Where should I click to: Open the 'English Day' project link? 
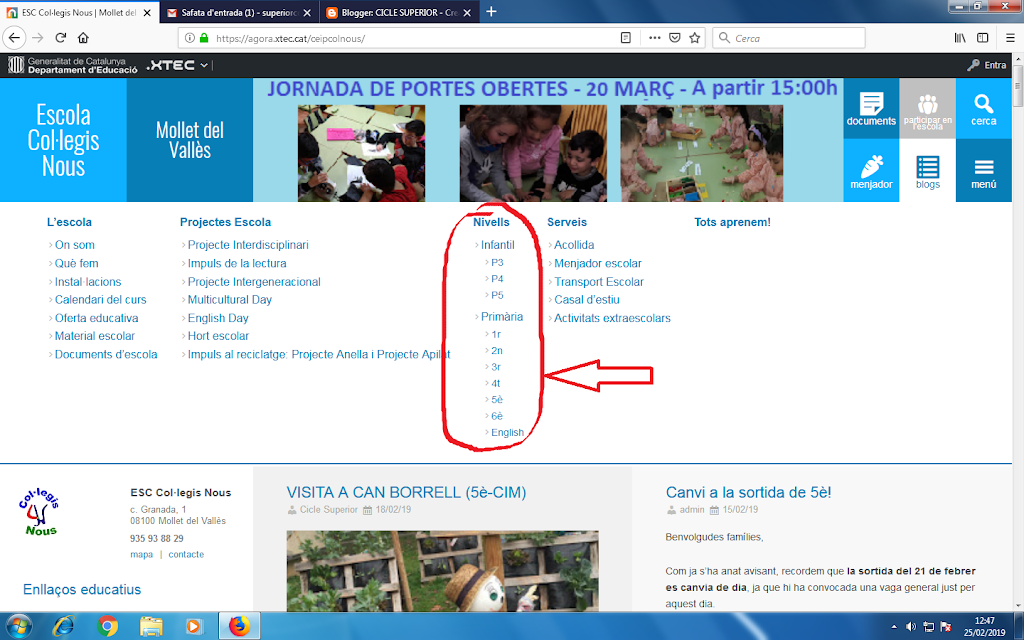pyautogui.click(x=218, y=318)
